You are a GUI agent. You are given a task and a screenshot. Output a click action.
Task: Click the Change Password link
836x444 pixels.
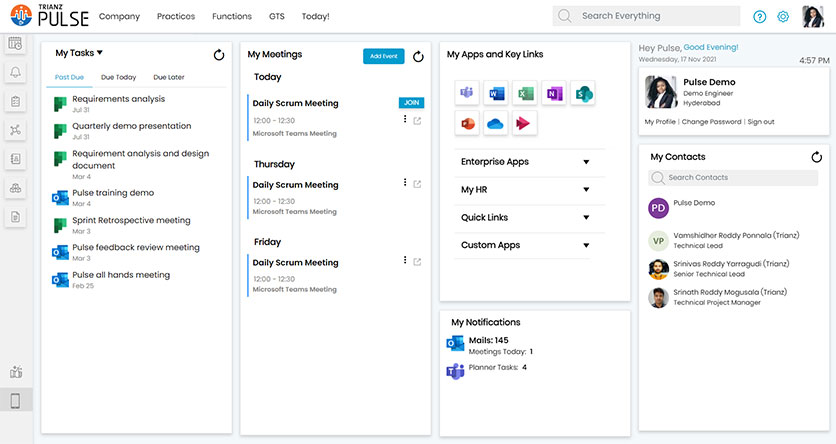(x=711, y=122)
